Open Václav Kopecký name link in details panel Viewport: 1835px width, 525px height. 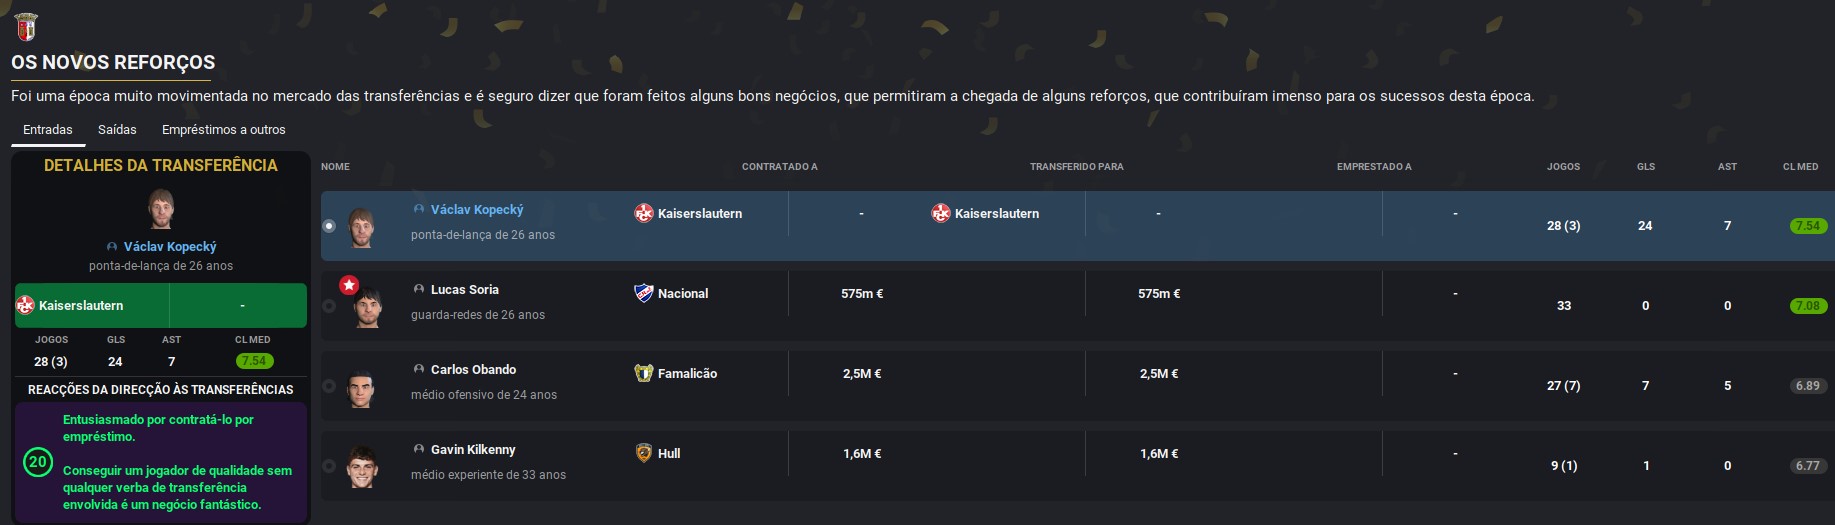pos(170,246)
